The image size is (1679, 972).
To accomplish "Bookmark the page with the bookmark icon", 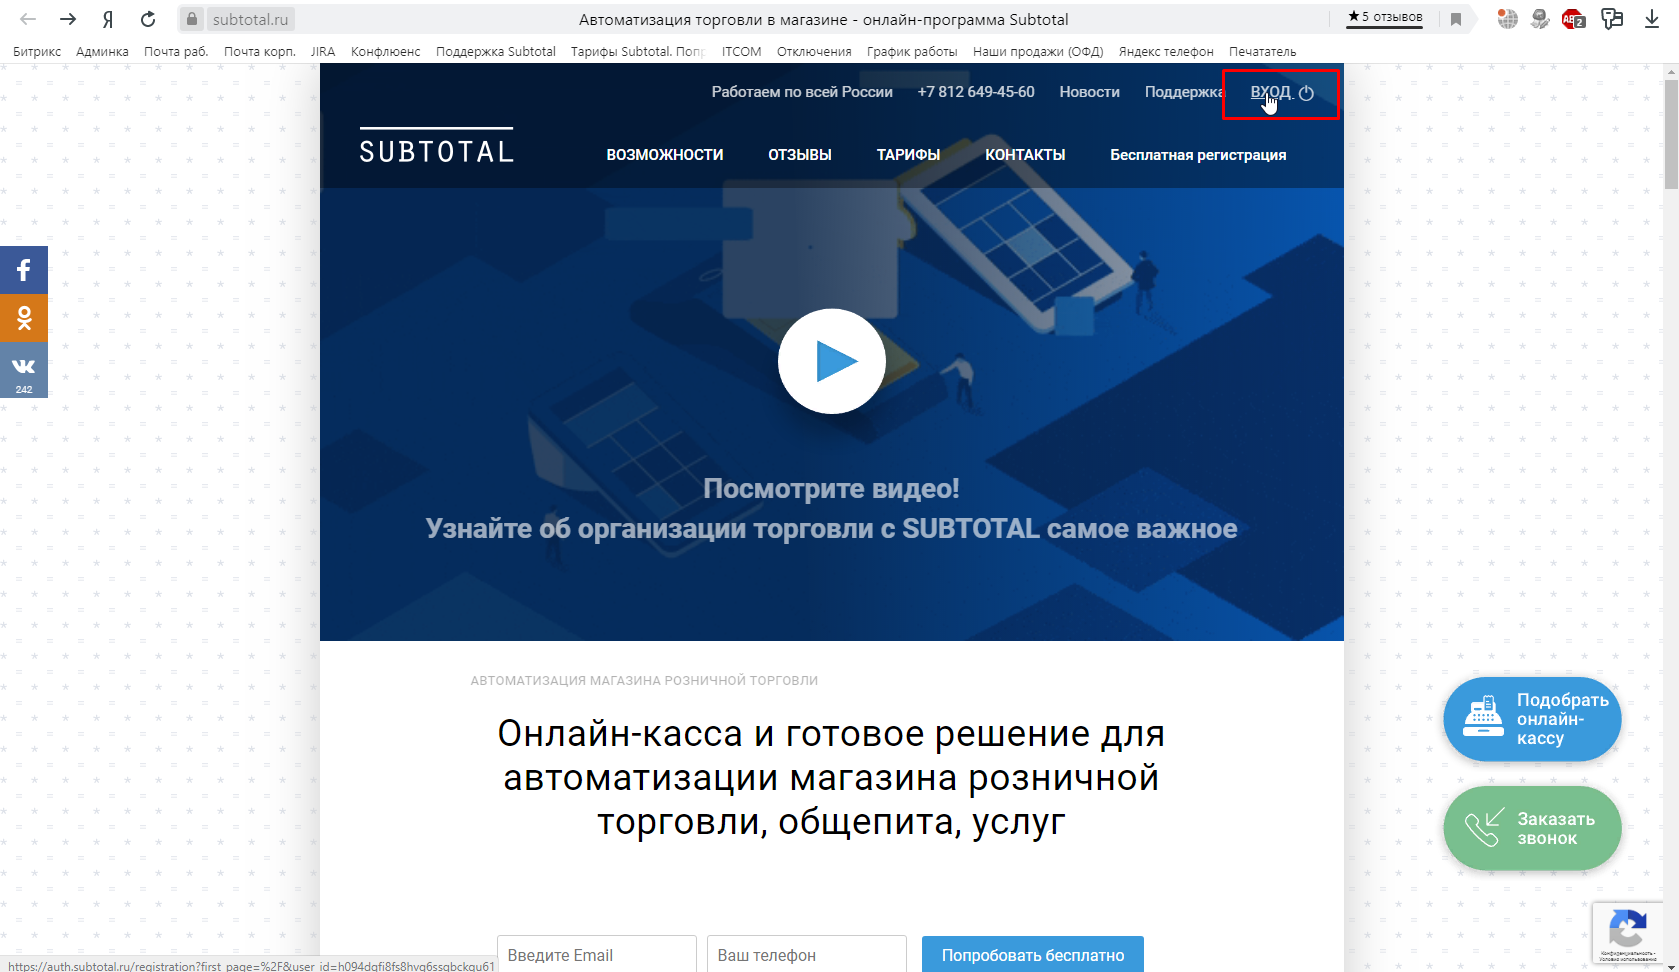I will [1456, 19].
